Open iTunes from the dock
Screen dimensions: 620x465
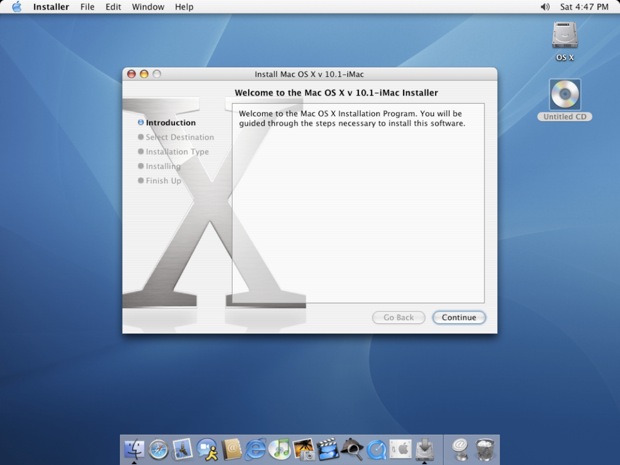[x=280, y=450]
